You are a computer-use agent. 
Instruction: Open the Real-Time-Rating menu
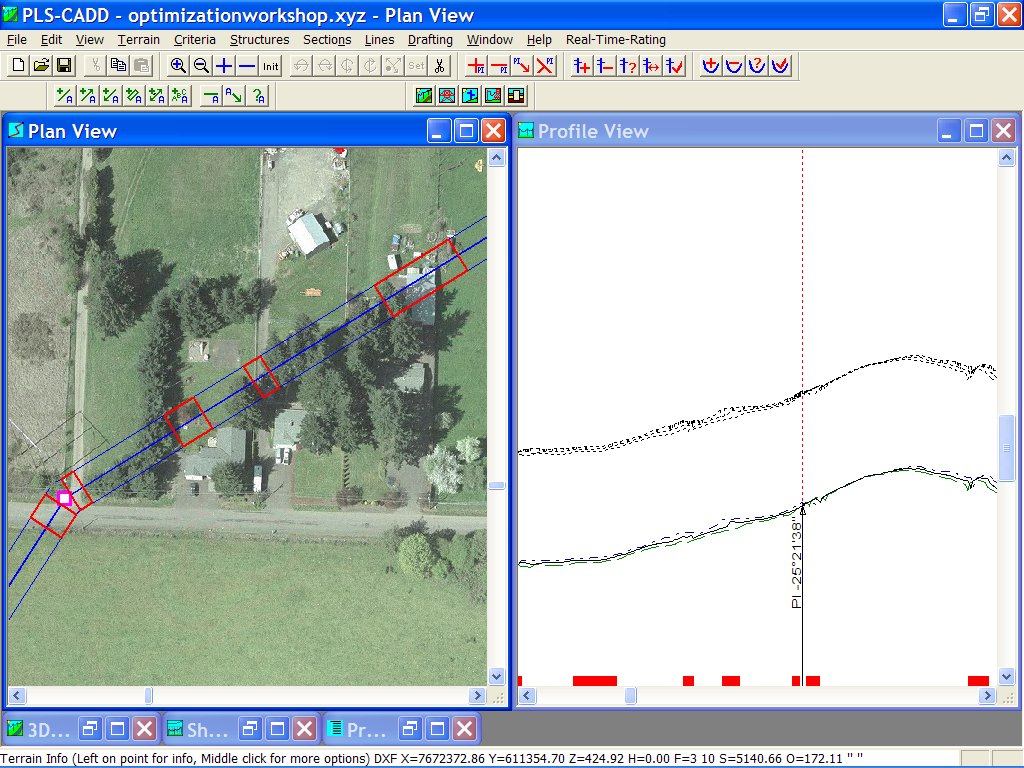(614, 40)
